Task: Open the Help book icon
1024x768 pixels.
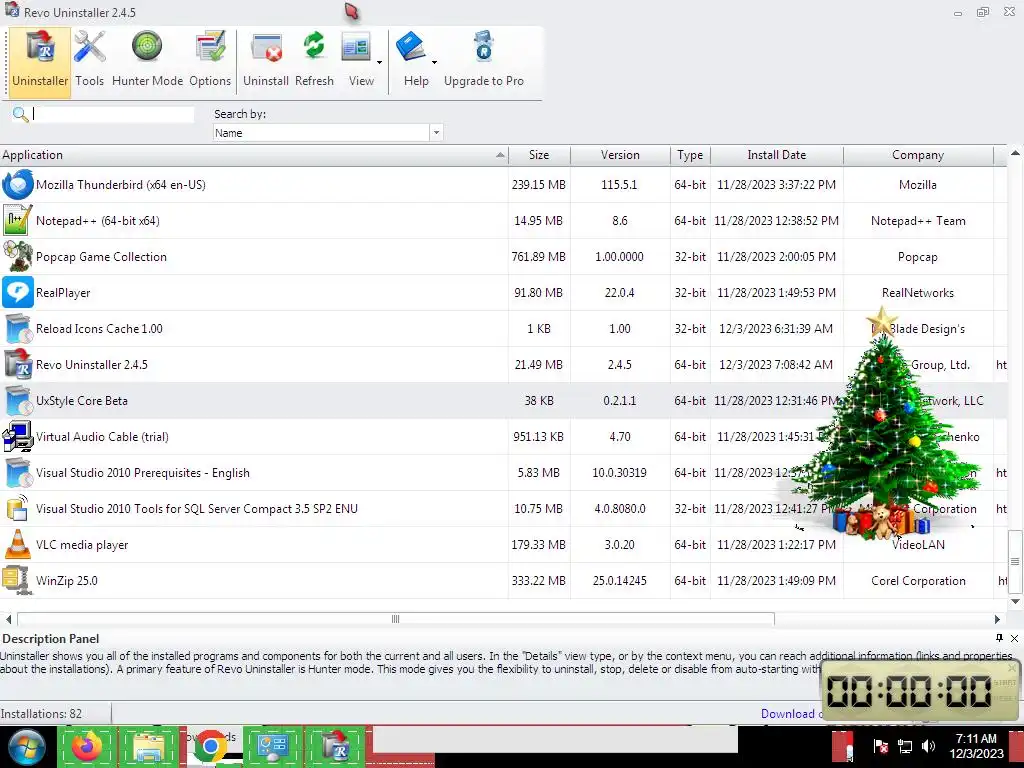Action: tap(411, 48)
